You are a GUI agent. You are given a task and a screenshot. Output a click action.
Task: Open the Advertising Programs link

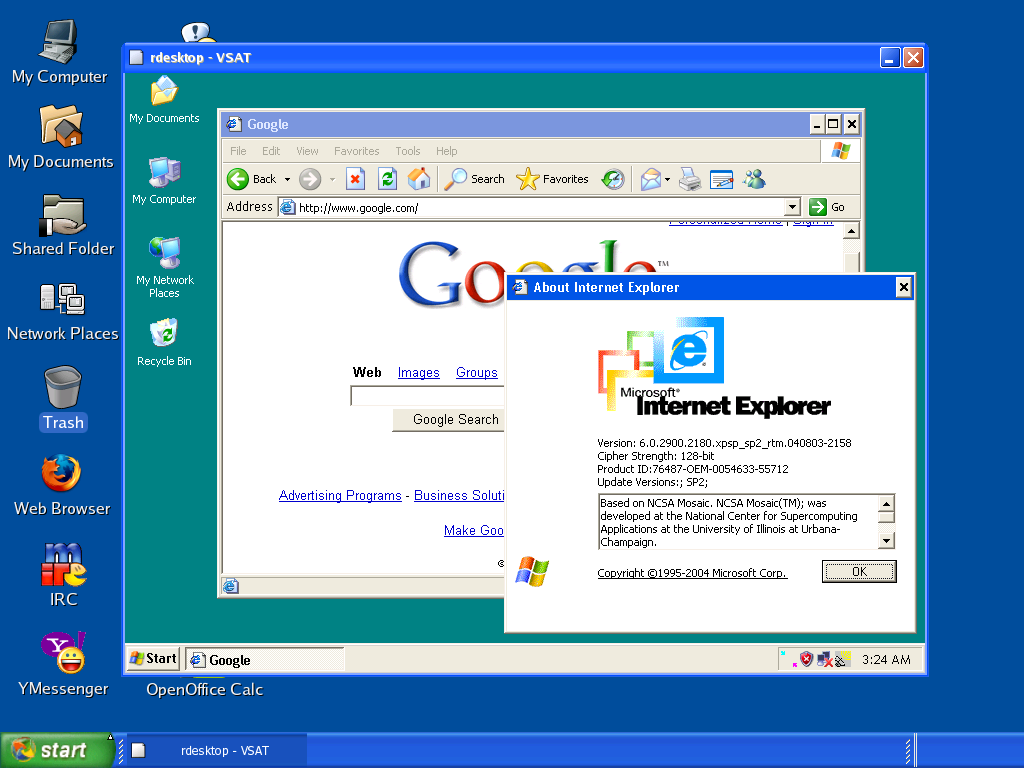point(340,496)
